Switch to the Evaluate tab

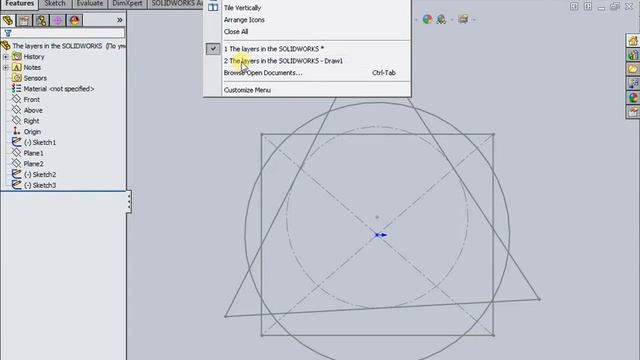[x=90, y=4]
